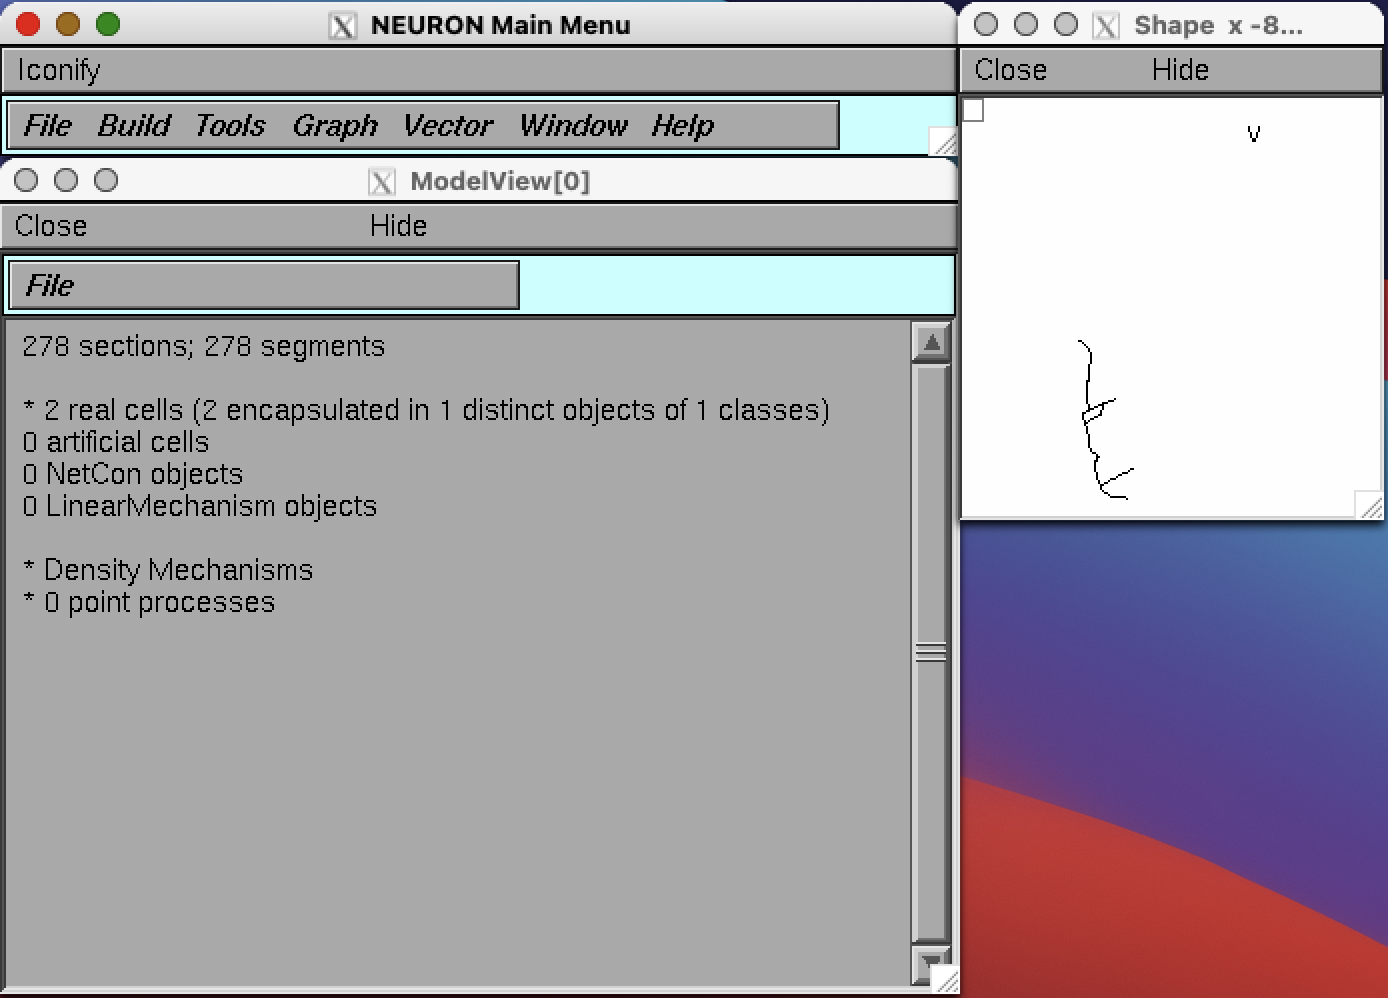This screenshot has height=998, width=1388.
Task: Click the ModelView scrollbar thumb grip
Action: (931, 653)
